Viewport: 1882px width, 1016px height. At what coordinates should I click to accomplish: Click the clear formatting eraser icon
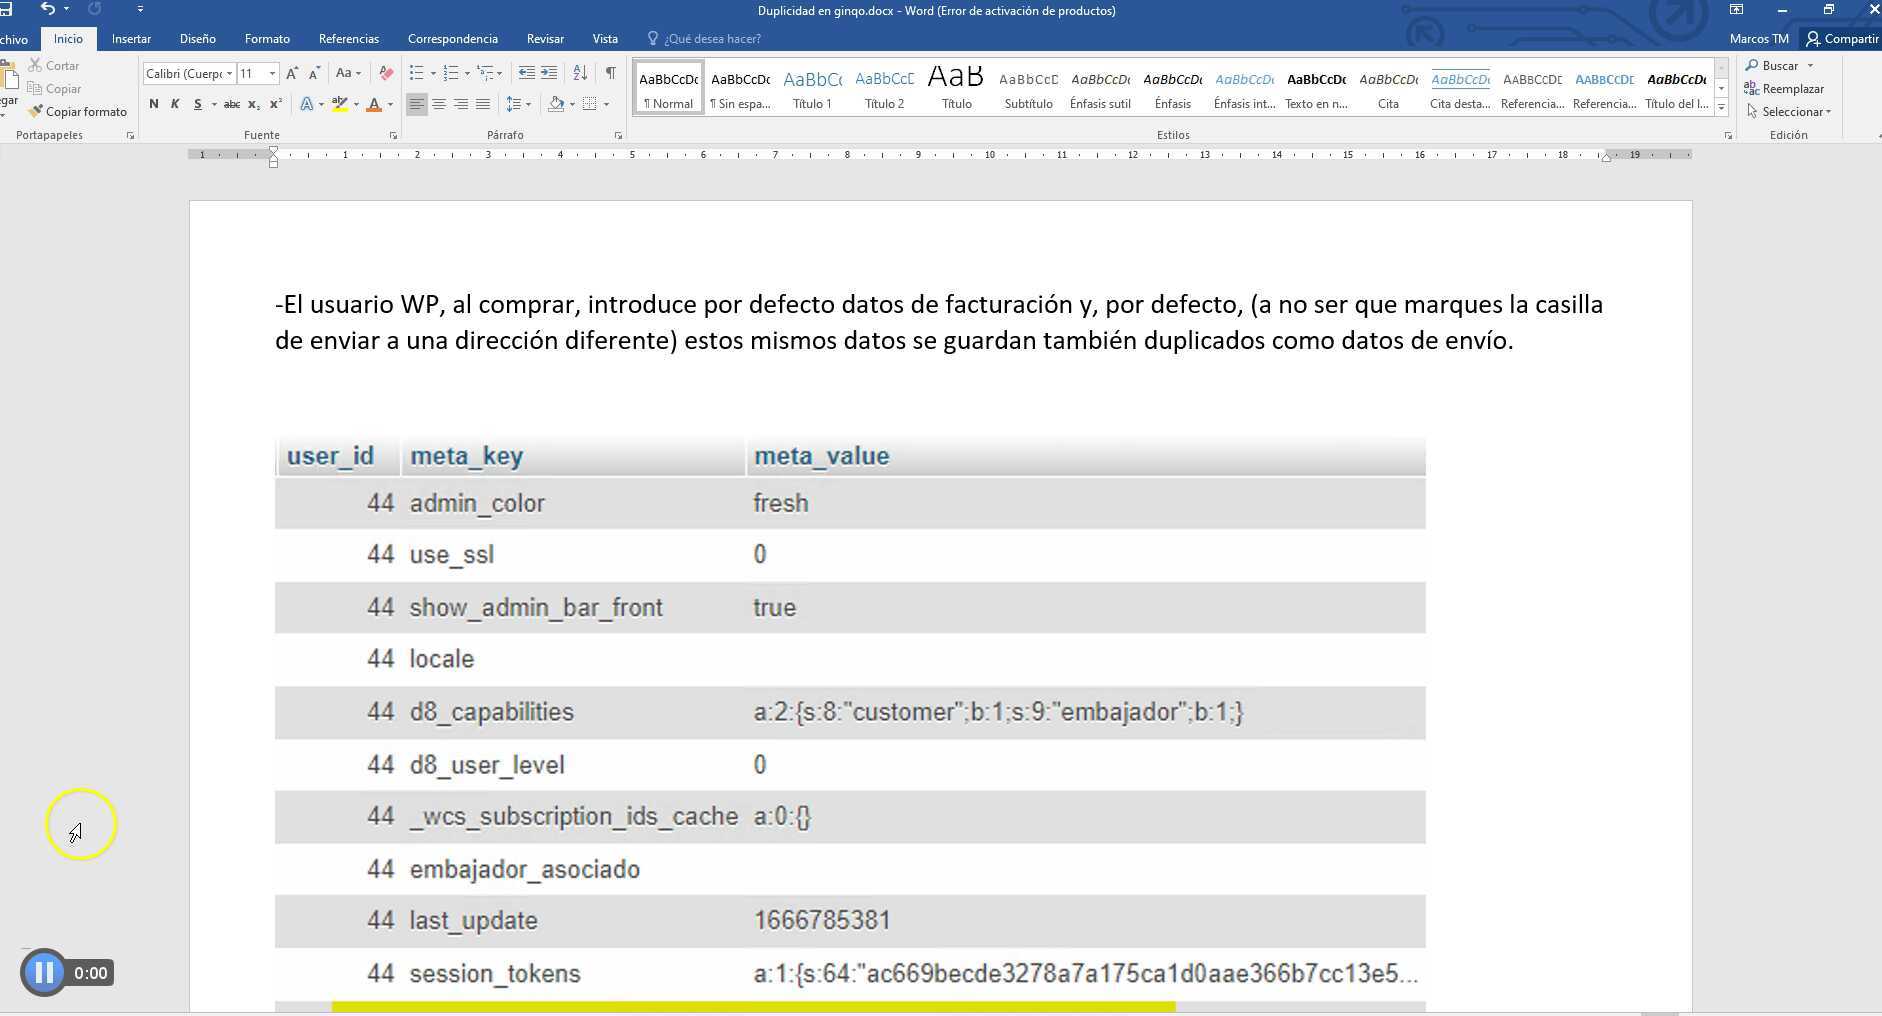[386, 73]
